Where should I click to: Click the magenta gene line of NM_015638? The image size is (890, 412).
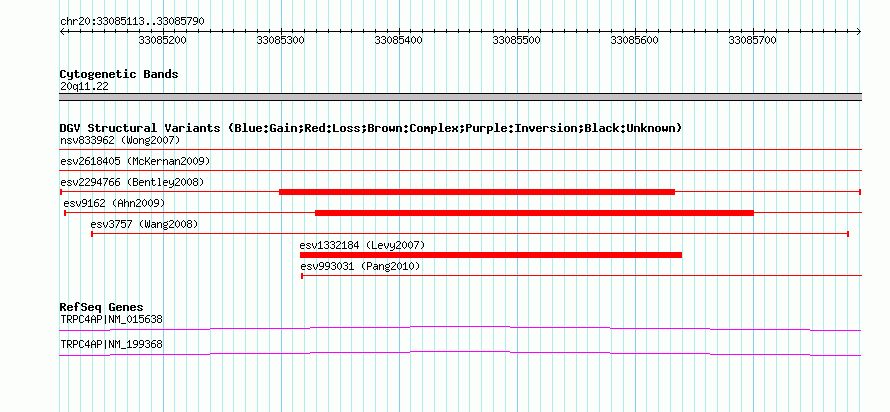460,328
